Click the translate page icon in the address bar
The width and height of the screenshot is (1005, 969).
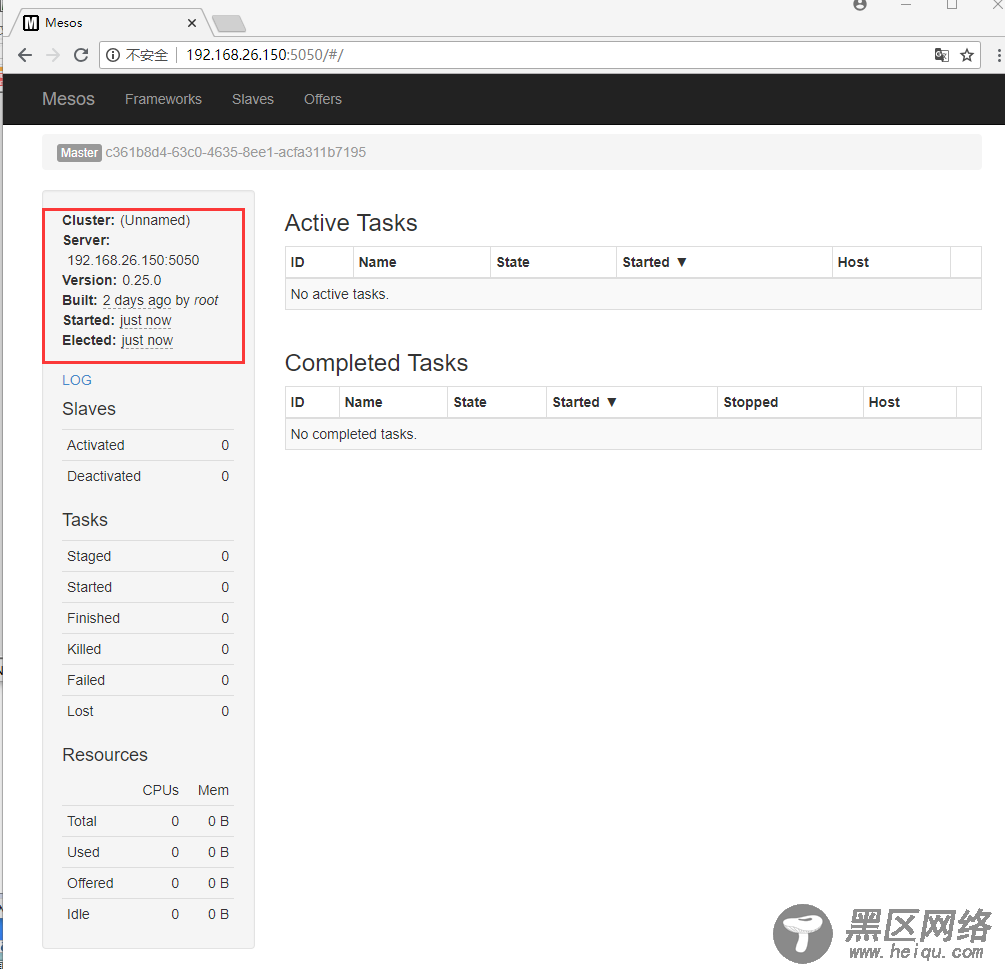click(941, 55)
